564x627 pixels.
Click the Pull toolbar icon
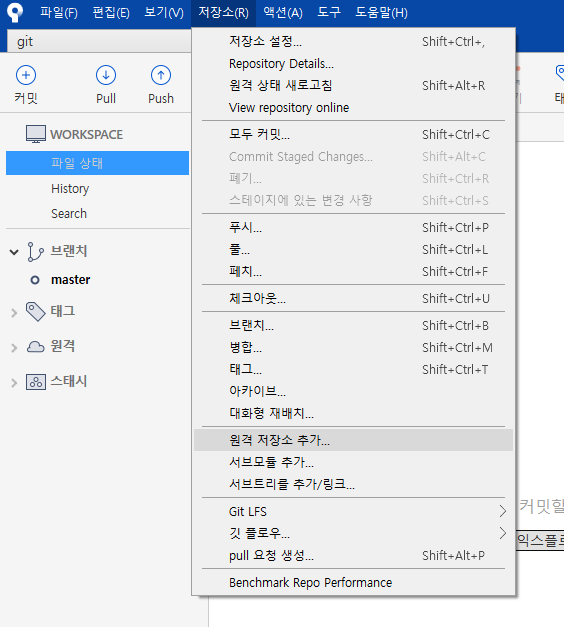point(106,75)
